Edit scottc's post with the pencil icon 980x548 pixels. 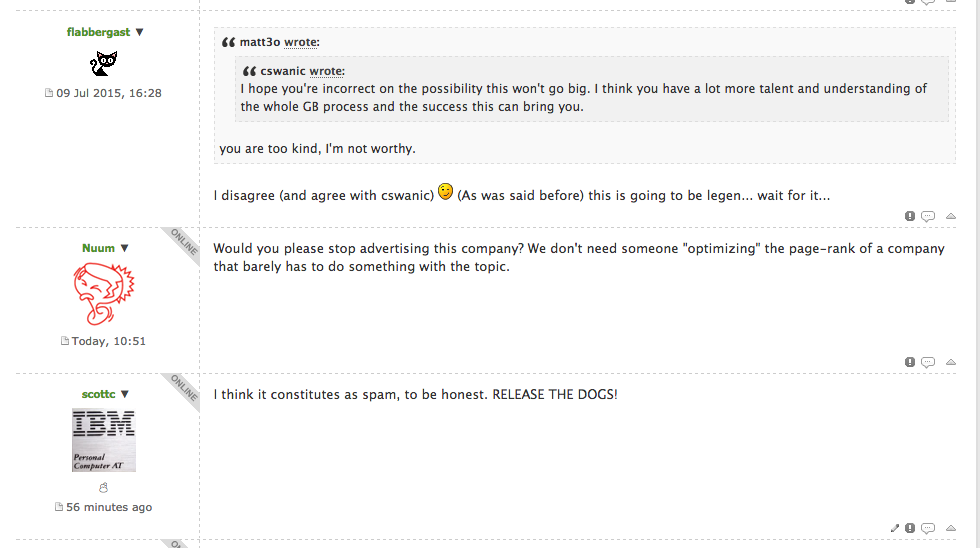tap(895, 528)
